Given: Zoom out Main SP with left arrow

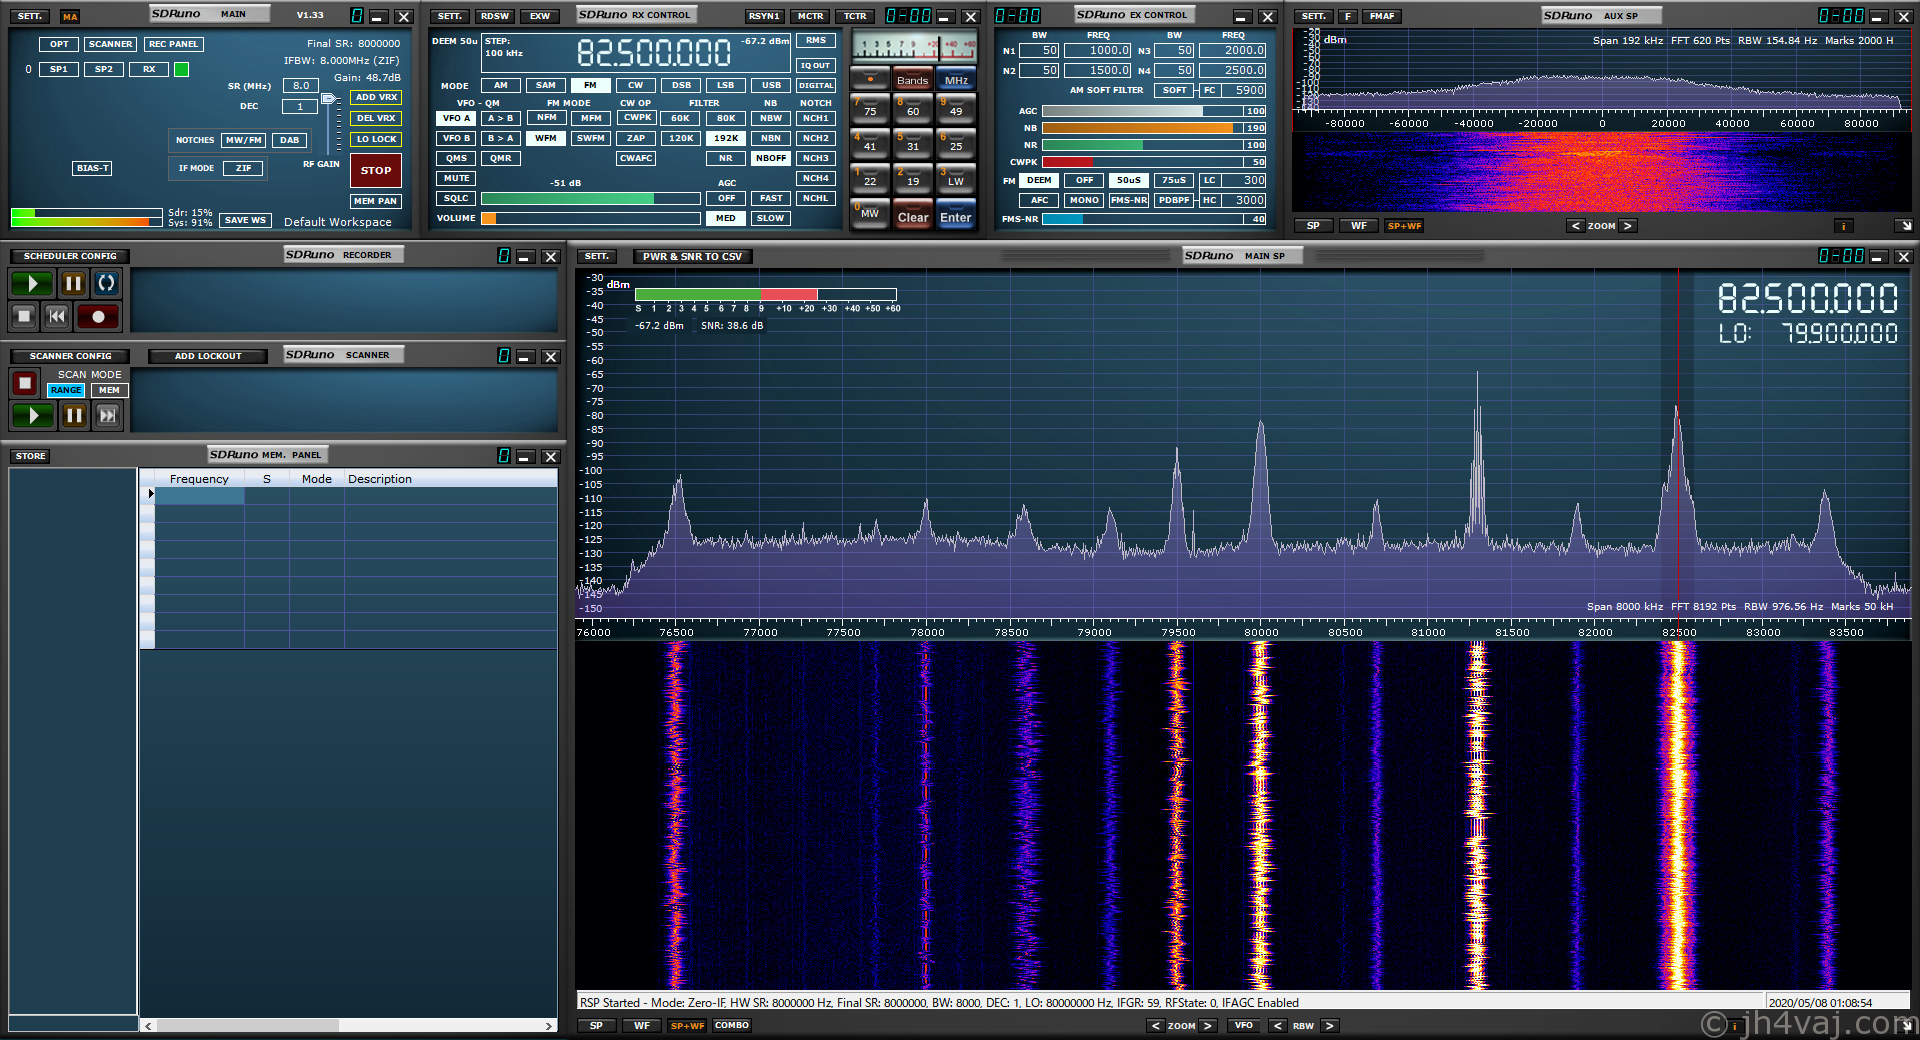Looking at the screenshot, I should click(1155, 1026).
